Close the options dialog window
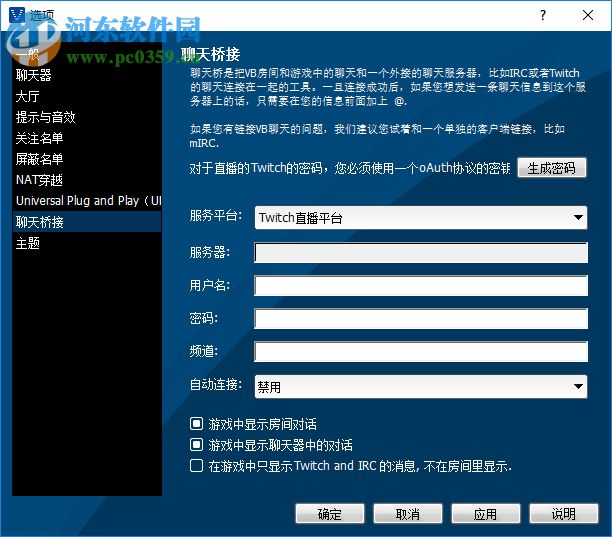This screenshot has width=612, height=537. (x=588, y=15)
